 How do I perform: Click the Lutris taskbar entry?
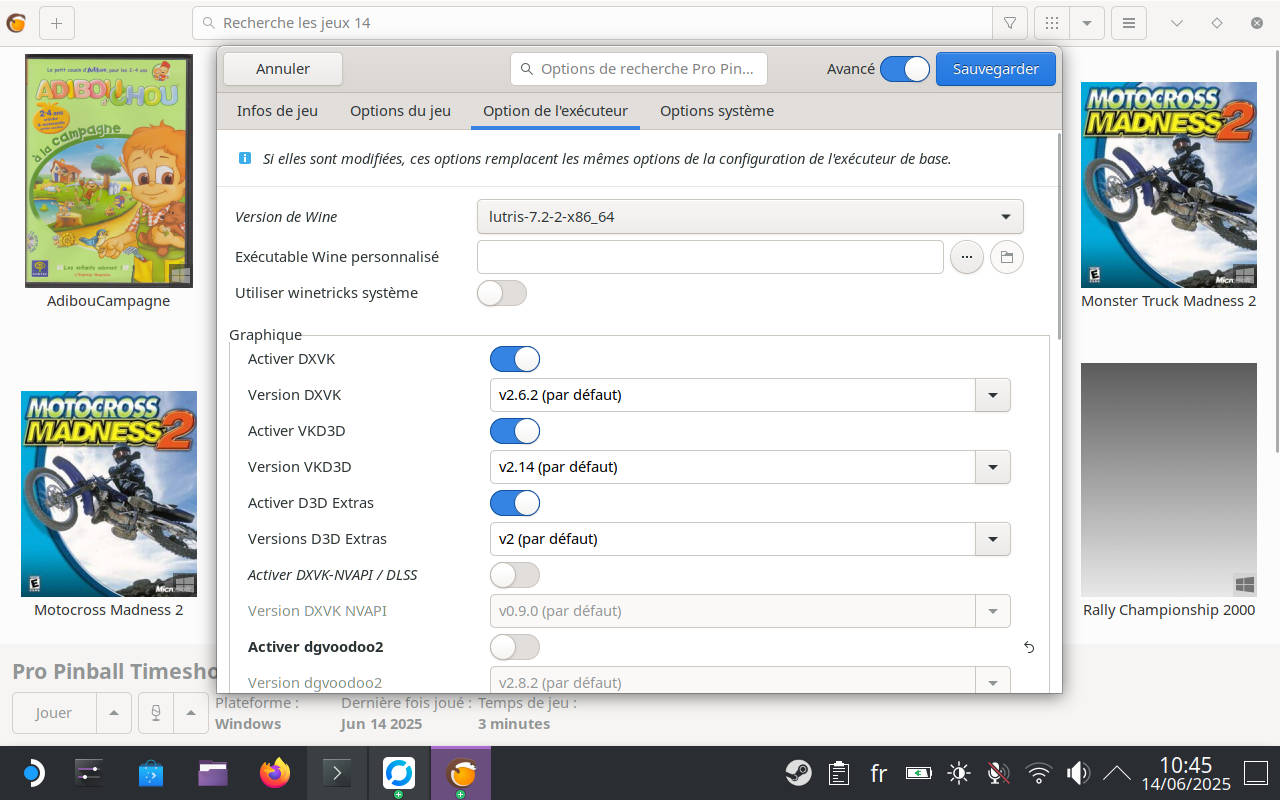[461, 773]
